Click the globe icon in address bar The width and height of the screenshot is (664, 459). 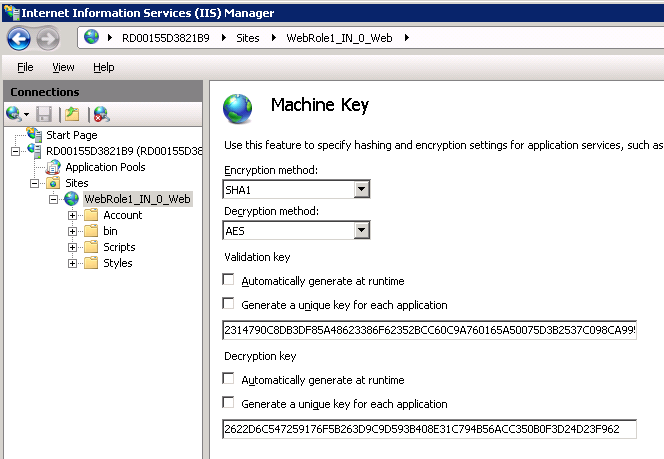coord(93,38)
